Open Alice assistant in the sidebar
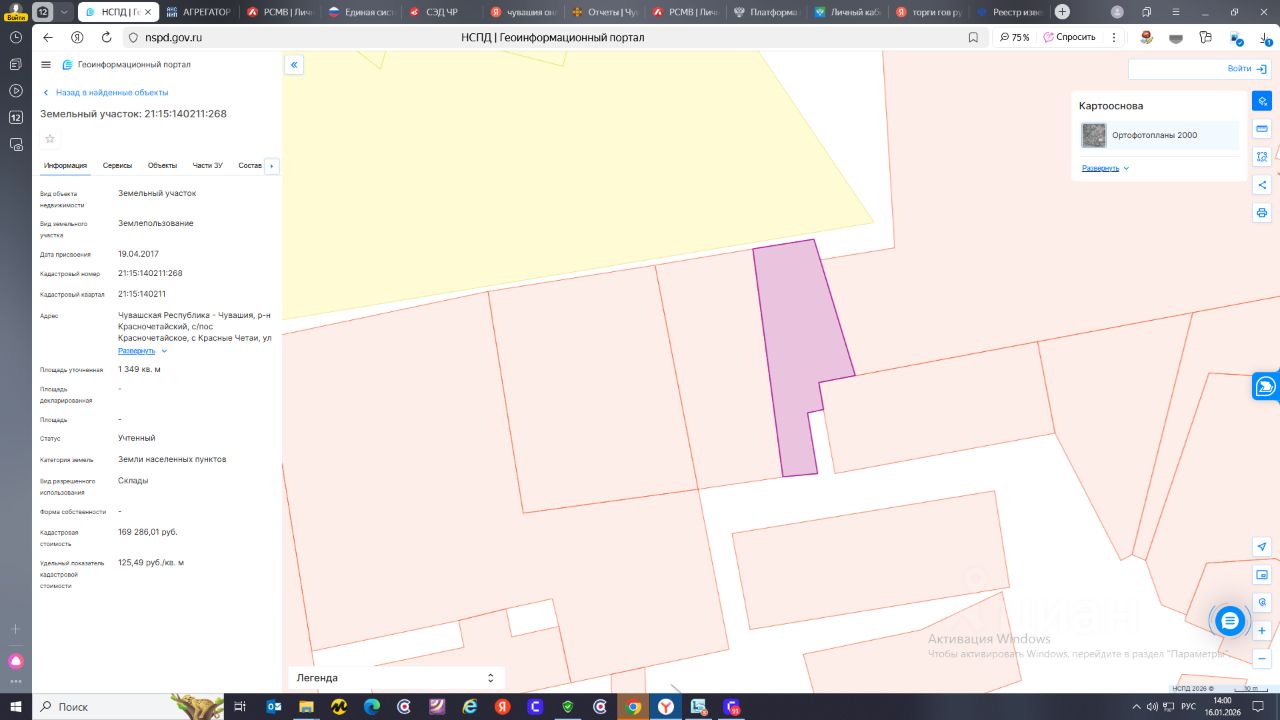This screenshot has height=720, width=1280. pyautogui.click(x=16, y=661)
